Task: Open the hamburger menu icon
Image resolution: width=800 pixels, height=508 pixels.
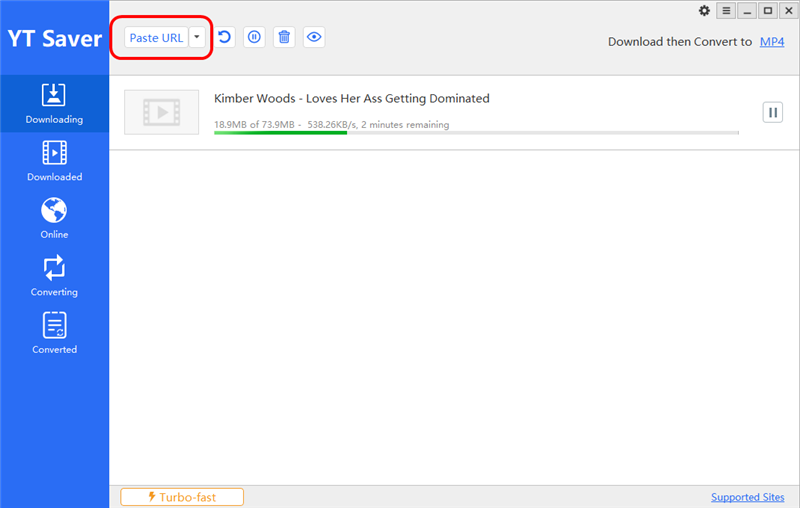Action: pyautogui.click(x=726, y=11)
